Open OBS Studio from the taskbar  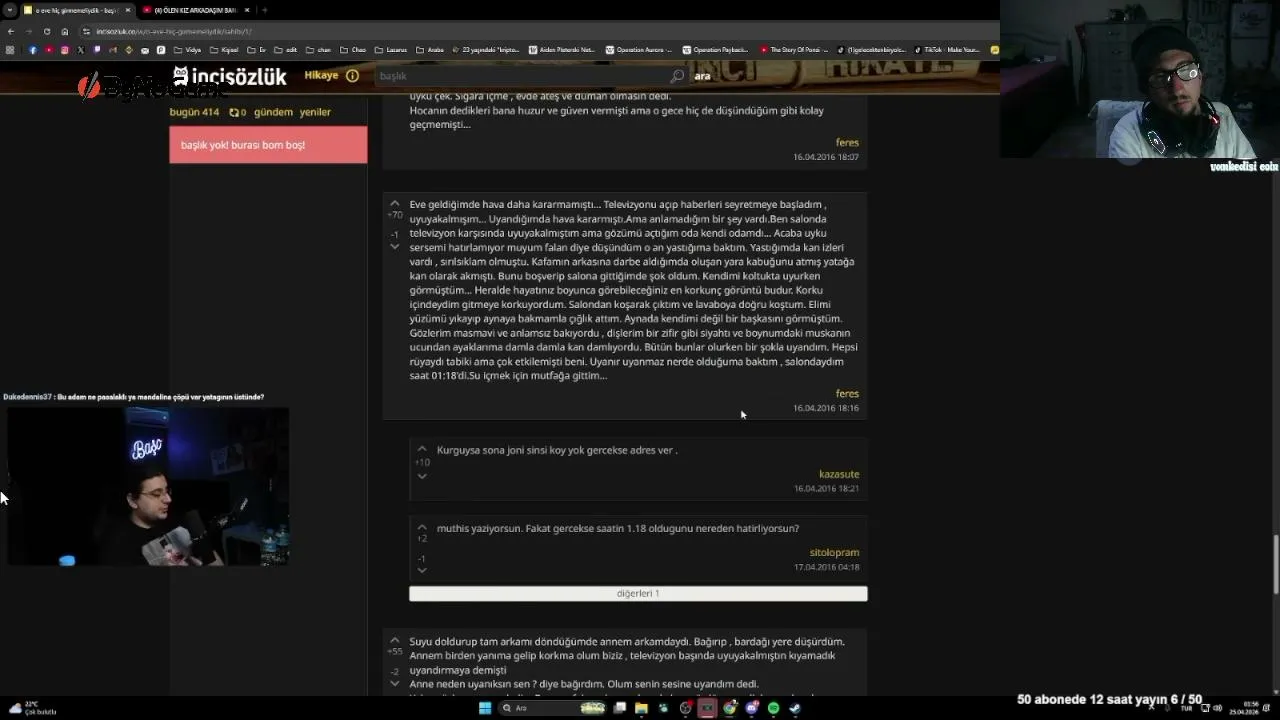(x=685, y=708)
